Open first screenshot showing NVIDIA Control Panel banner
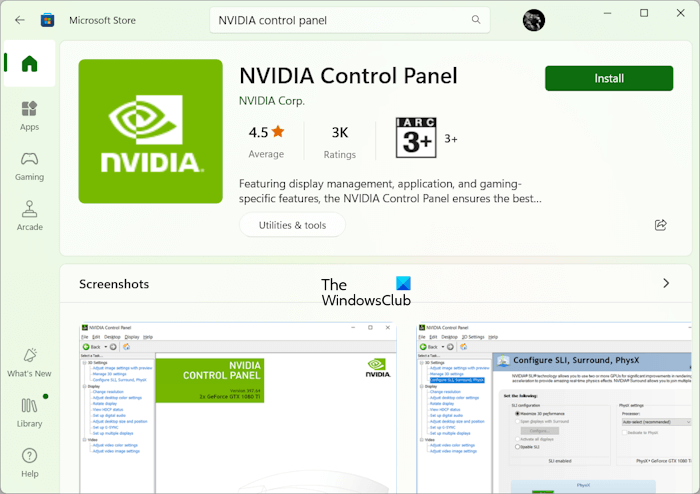700x494 pixels. pyautogui.click(x=238, y=408)
